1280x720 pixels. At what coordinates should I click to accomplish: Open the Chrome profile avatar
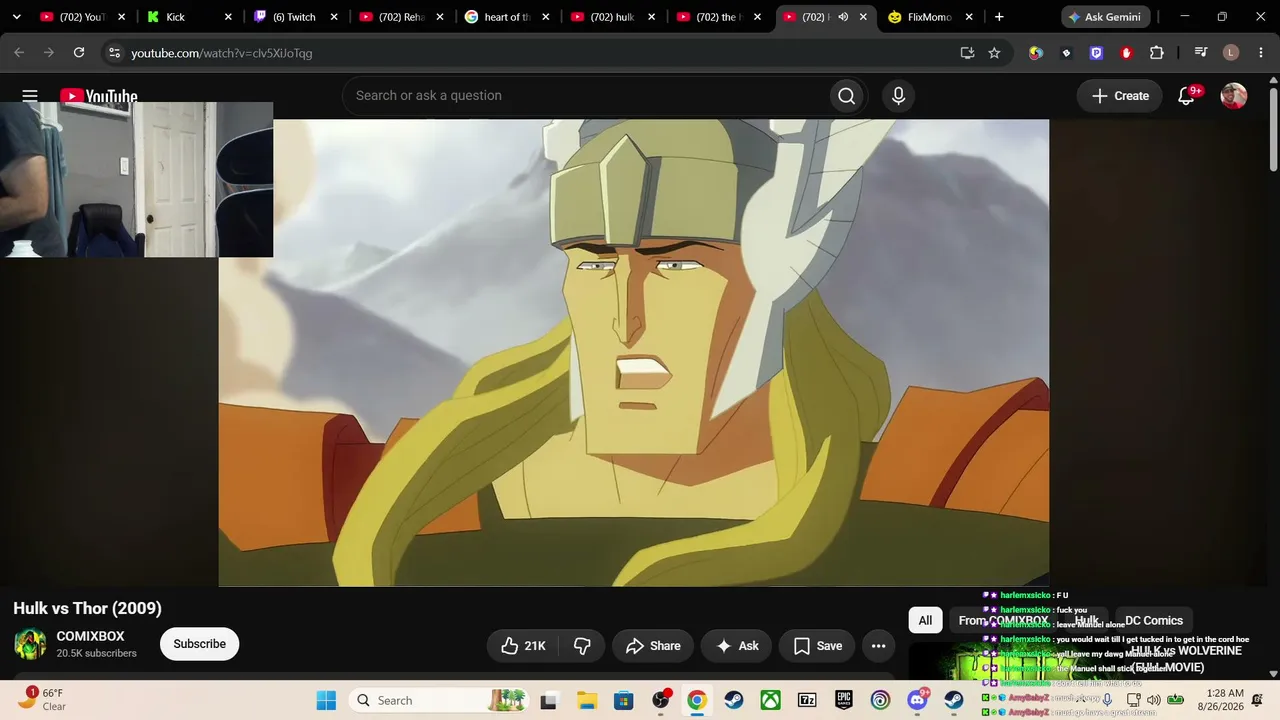[x=1231, y=53]
